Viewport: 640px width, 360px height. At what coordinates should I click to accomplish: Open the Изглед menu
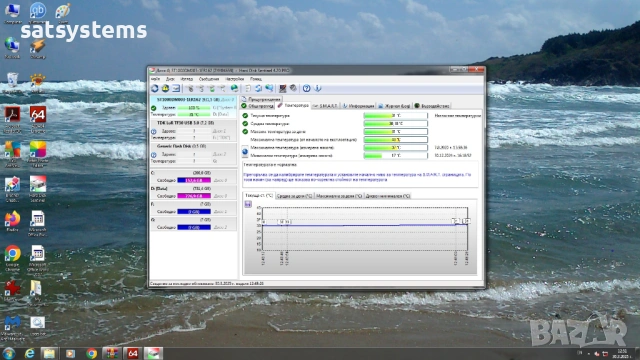pyautogui.click(x=187, y=79)
